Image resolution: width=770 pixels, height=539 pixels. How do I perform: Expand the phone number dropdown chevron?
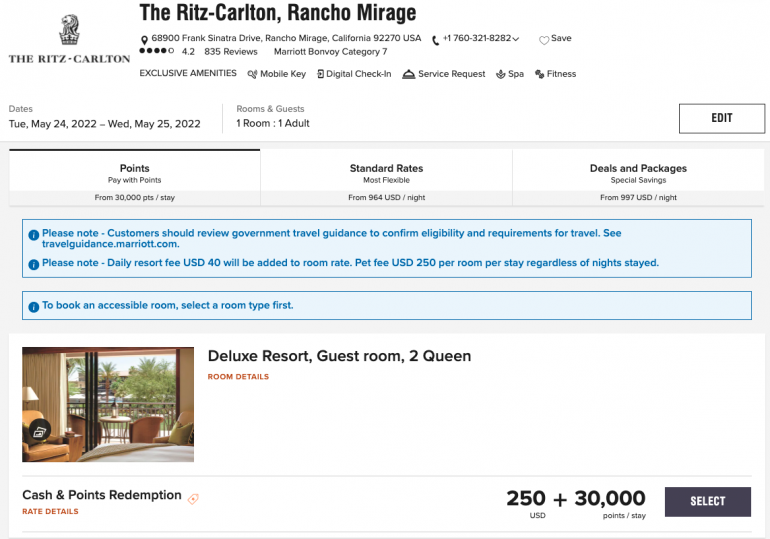[516, 39]
